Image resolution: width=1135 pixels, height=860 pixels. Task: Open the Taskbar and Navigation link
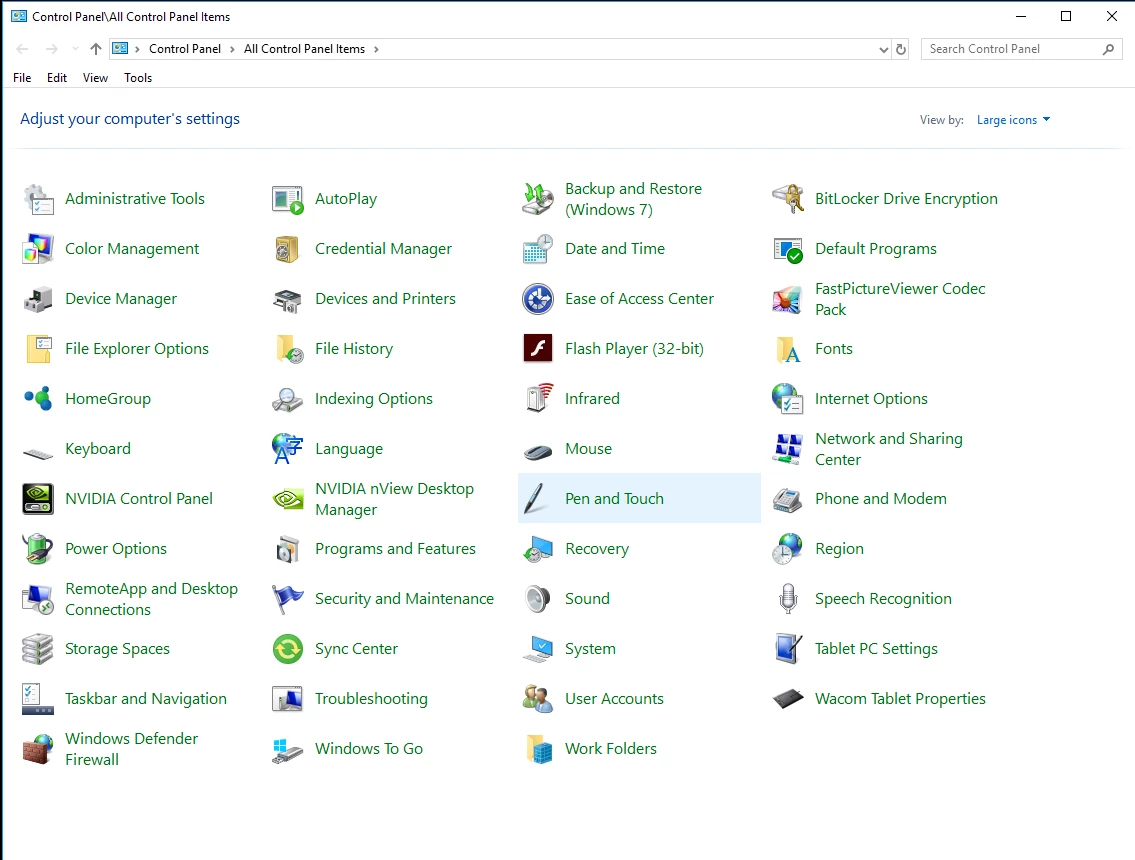pos(145,699)
